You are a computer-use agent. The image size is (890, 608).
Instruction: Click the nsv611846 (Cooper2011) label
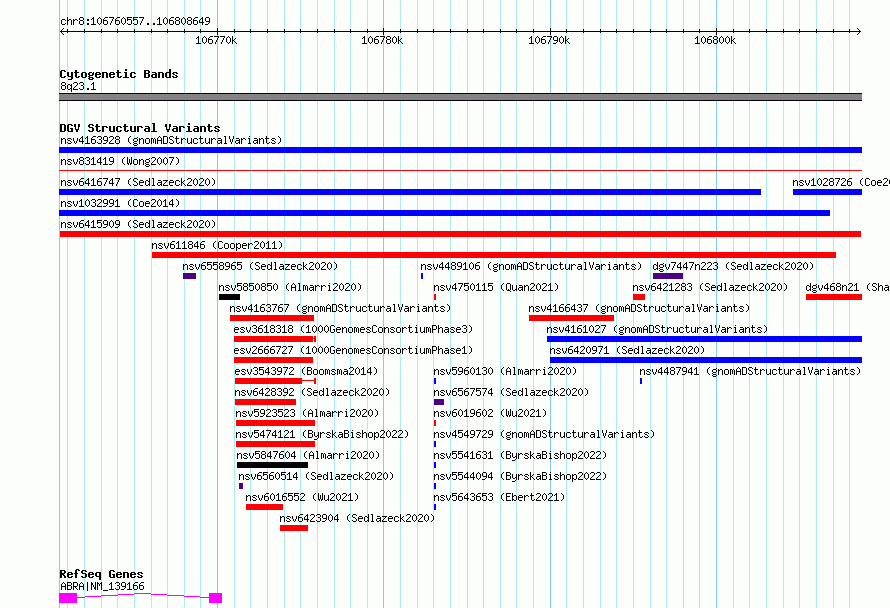217,245
